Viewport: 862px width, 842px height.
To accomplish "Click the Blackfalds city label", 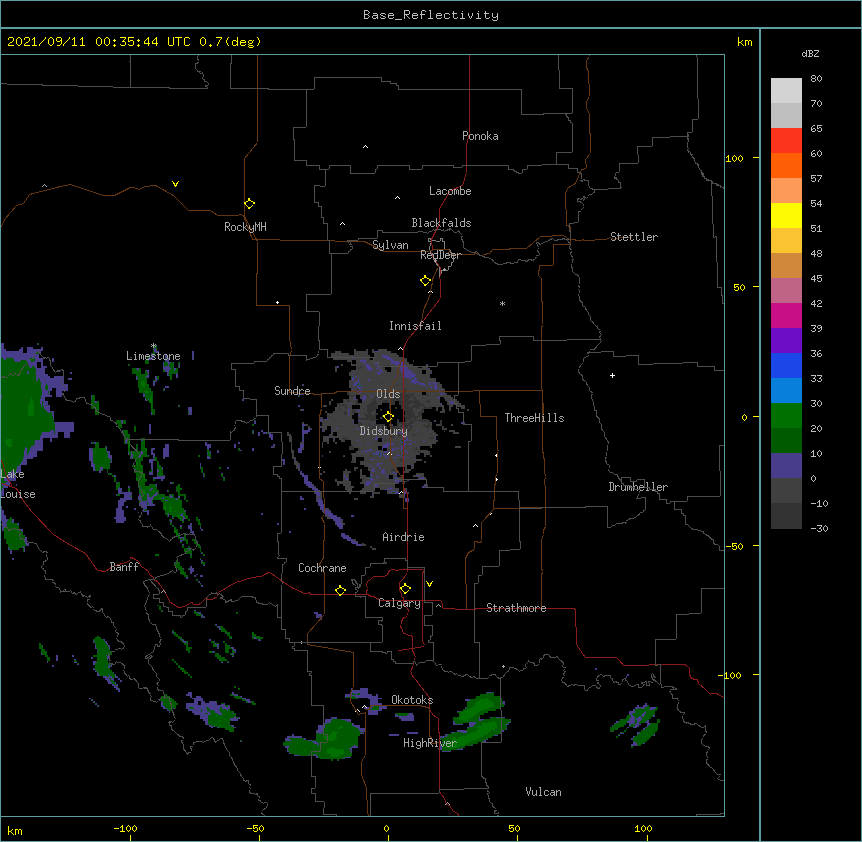I will [x=441, y=223].
